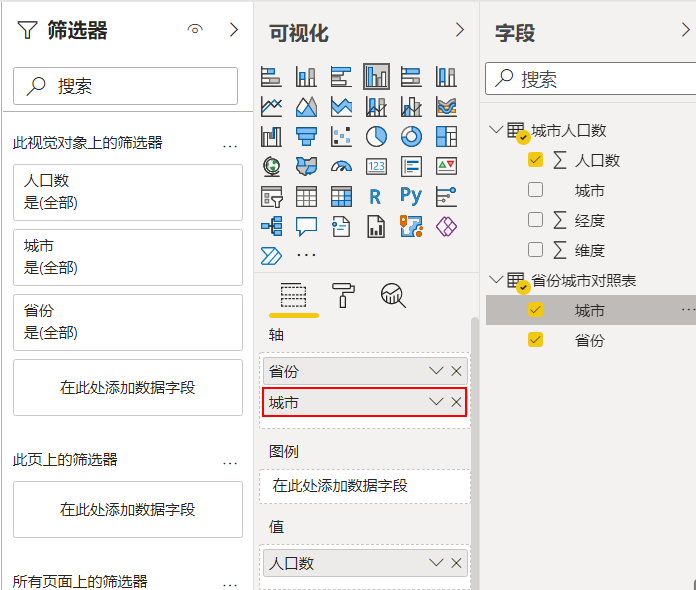Image resolution: width=696 pixels, height=590 pixels.
Task: Select the Python visual
Action: pyautogui.click(x=411, y=196)
